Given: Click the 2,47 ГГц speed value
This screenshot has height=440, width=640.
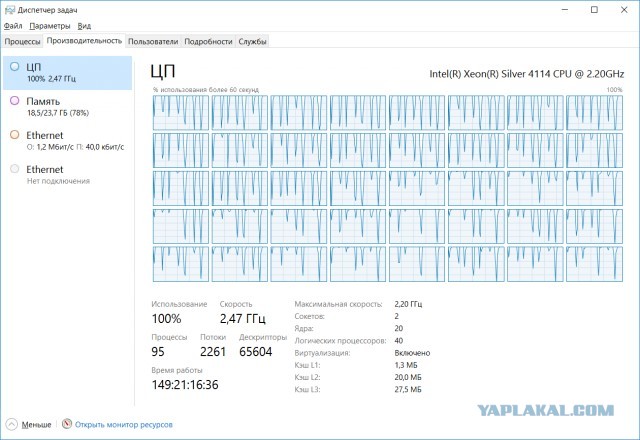Looking at the screenshot, I should click(243, 319).
